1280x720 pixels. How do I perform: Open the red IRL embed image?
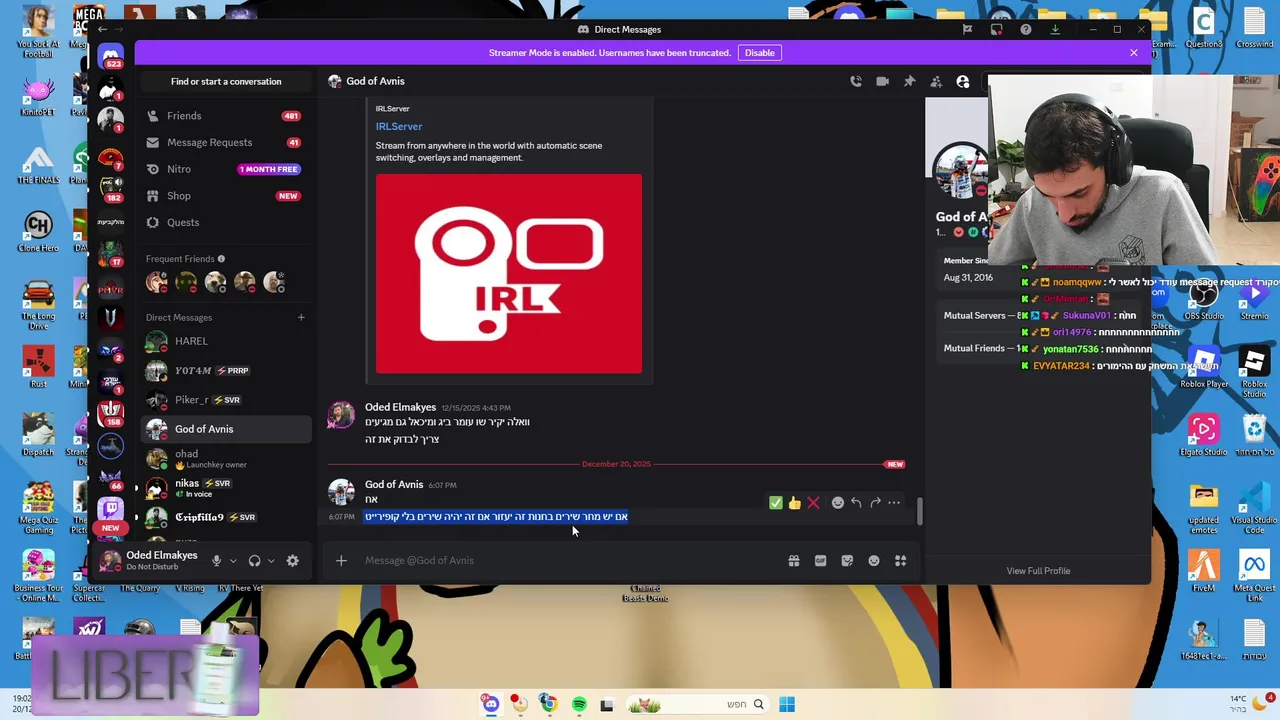(x=509, y=274)
